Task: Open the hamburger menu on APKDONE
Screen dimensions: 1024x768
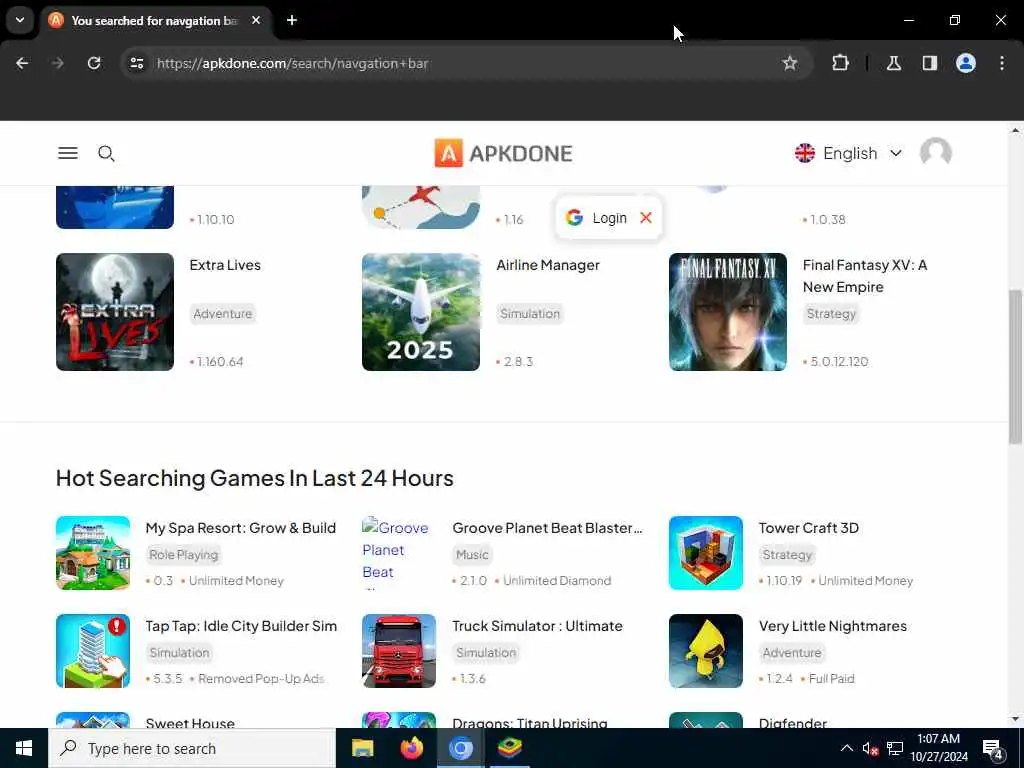Action: pos(68,153)
